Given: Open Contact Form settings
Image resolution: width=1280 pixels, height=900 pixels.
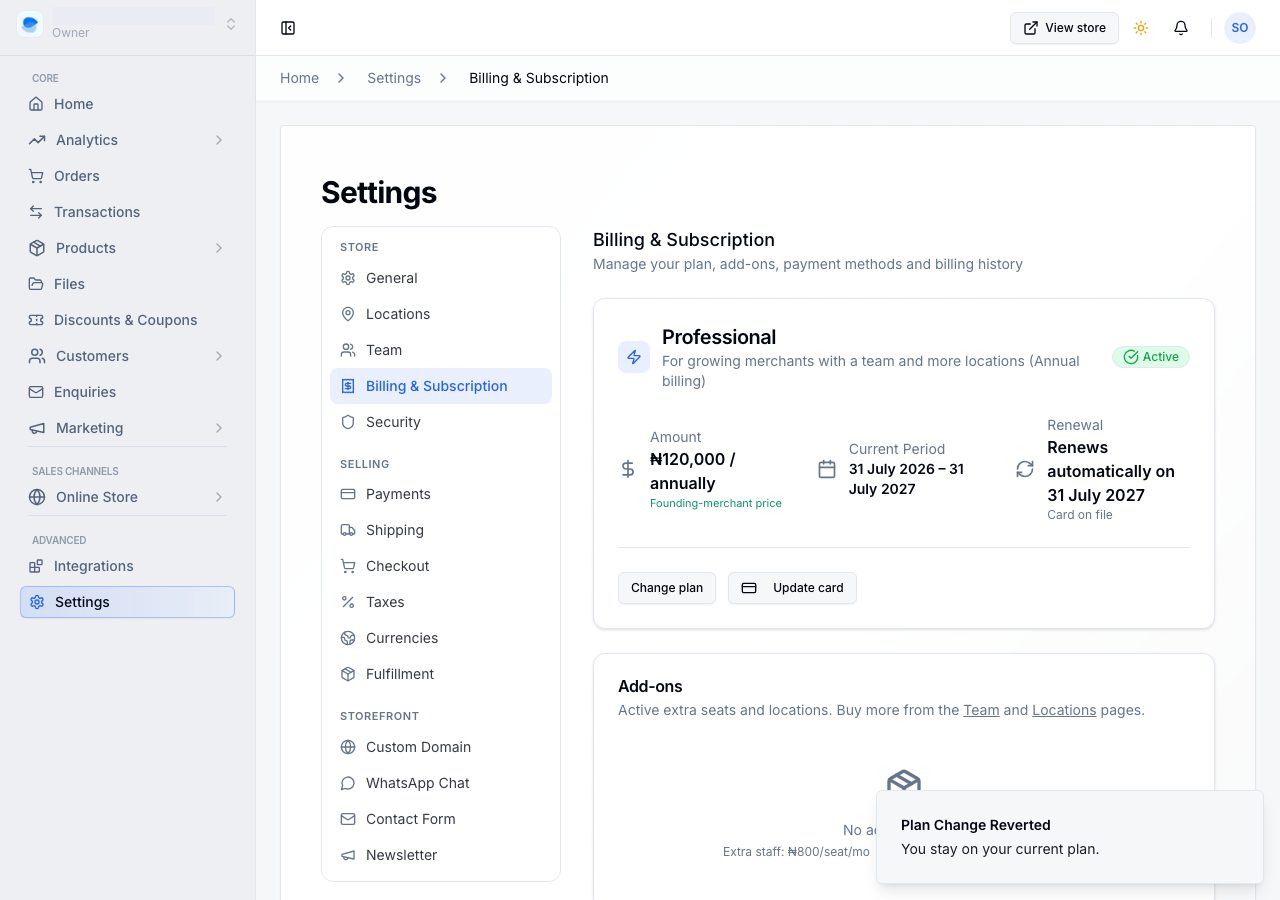Looking at the screenshot, I should [441, 819].
